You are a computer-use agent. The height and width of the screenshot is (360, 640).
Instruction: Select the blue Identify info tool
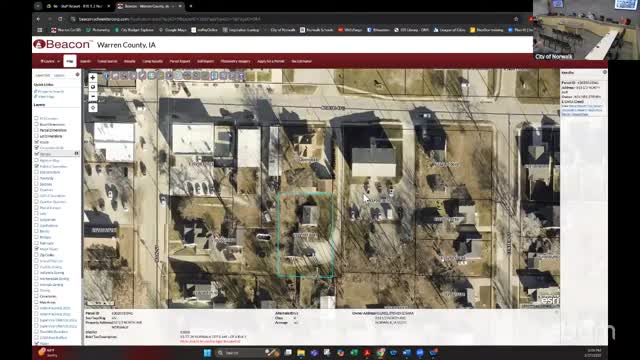tap(107, 76)
